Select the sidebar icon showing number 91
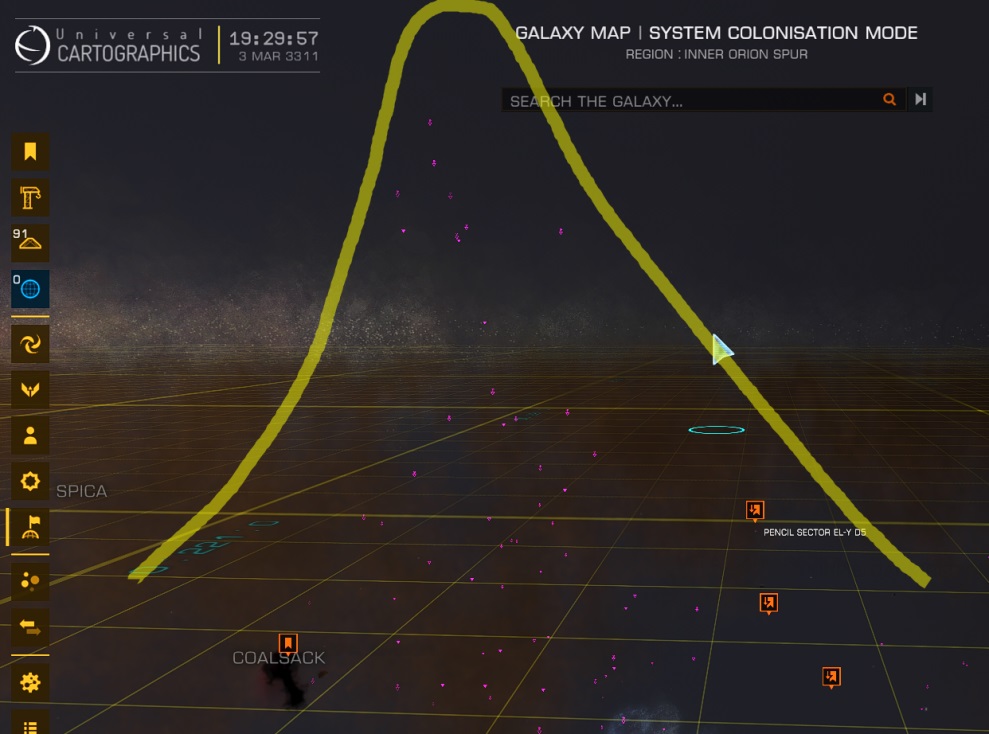 [30, 243]
